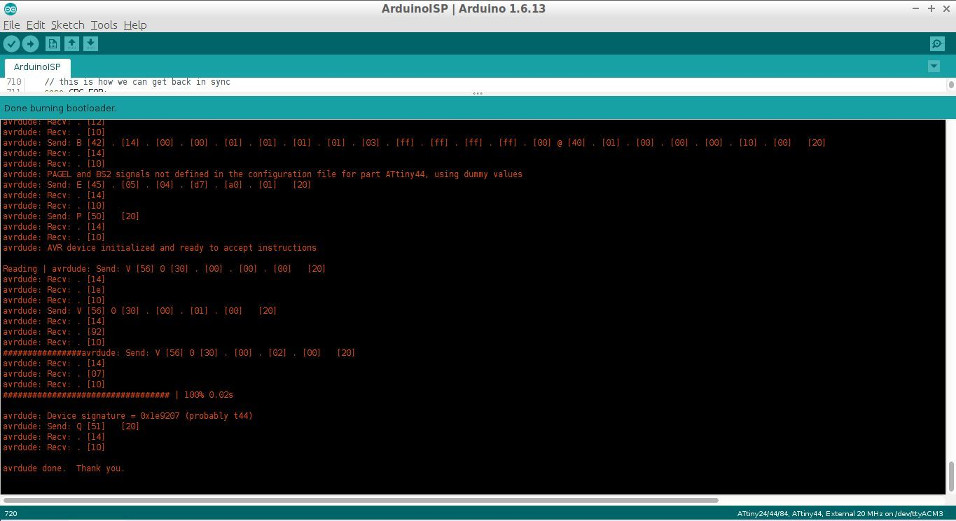Screen dimensions: 956x521
Task: Click the 'Send: B [42]' console line
Action: point(414,143)
